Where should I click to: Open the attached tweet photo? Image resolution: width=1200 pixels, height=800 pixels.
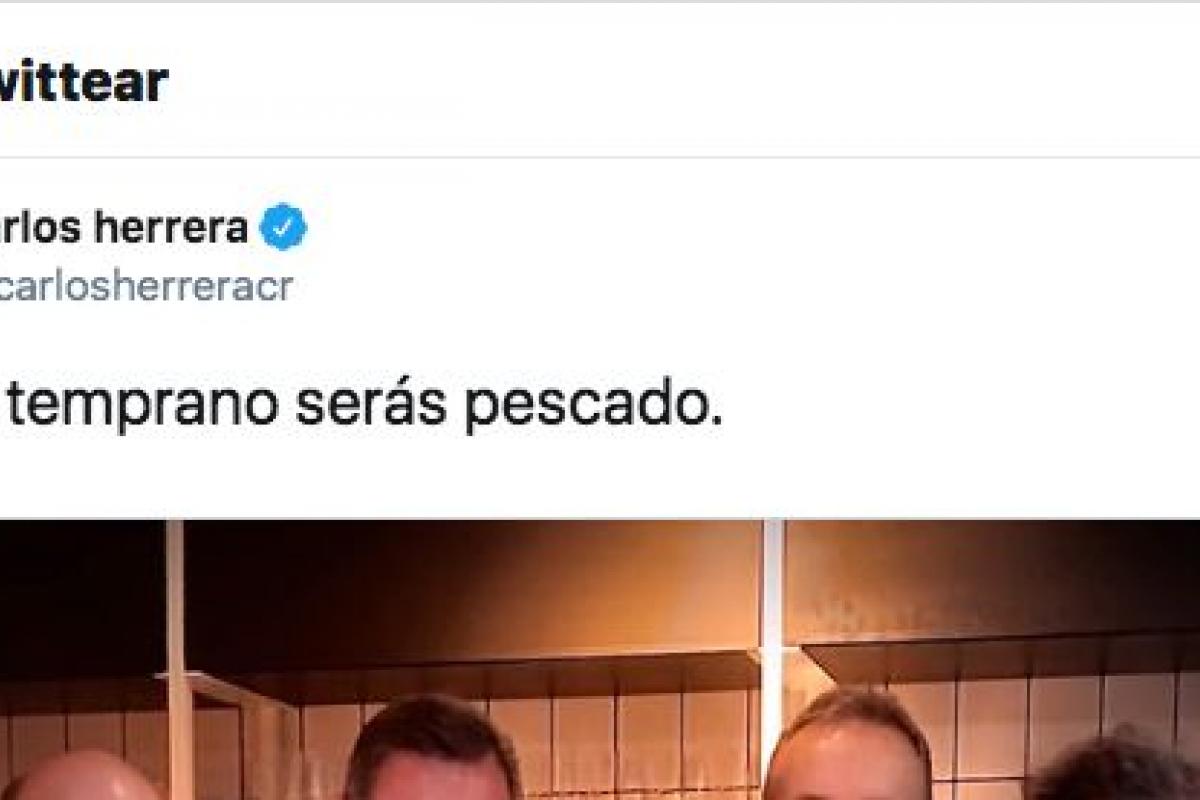tap(600, 660)
